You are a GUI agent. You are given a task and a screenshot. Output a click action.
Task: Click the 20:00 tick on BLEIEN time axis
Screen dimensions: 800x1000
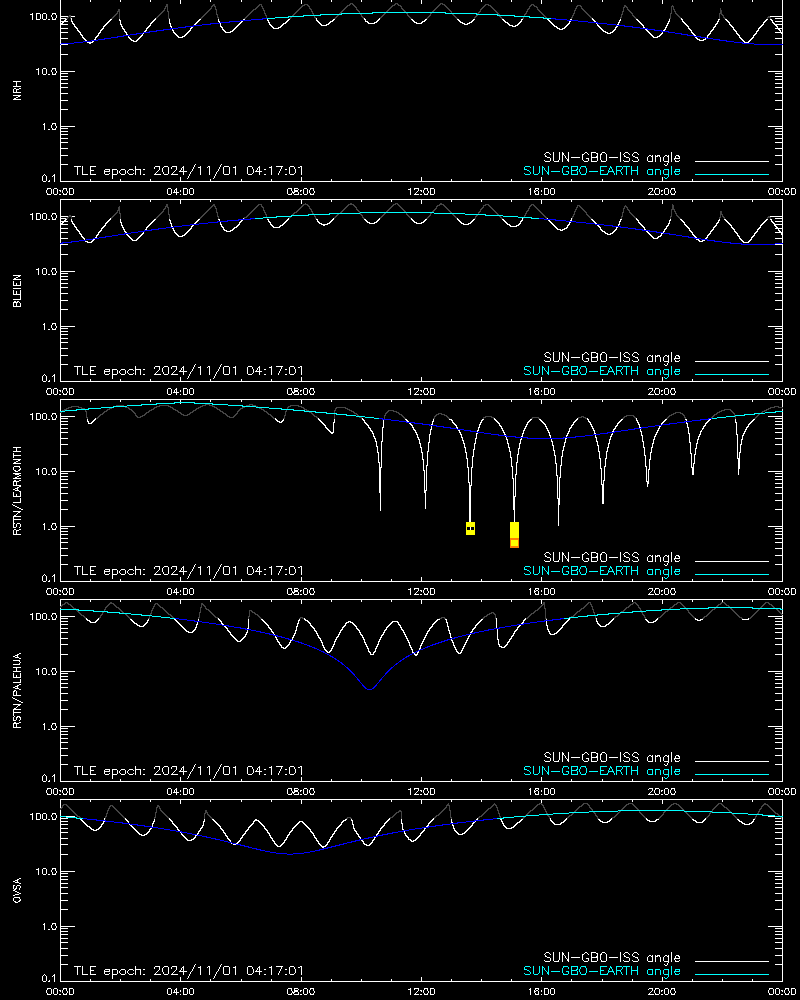point(662,392)
